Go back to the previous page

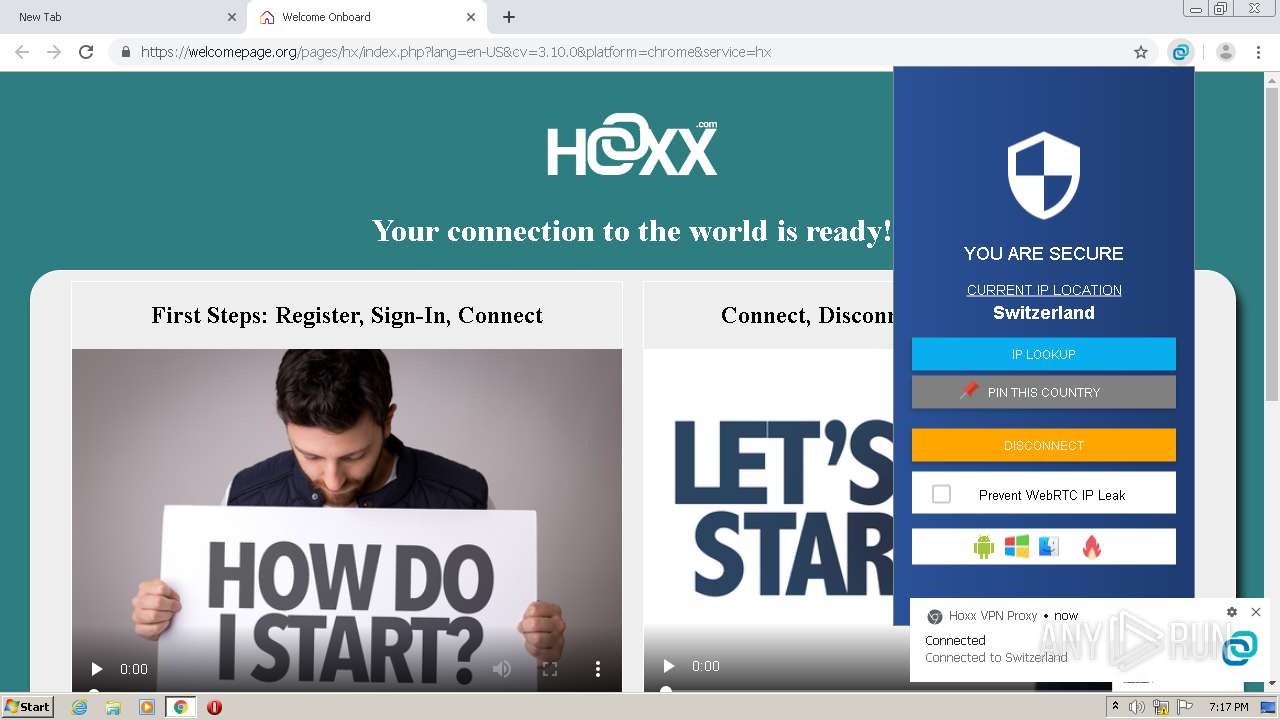coord(22,52)
